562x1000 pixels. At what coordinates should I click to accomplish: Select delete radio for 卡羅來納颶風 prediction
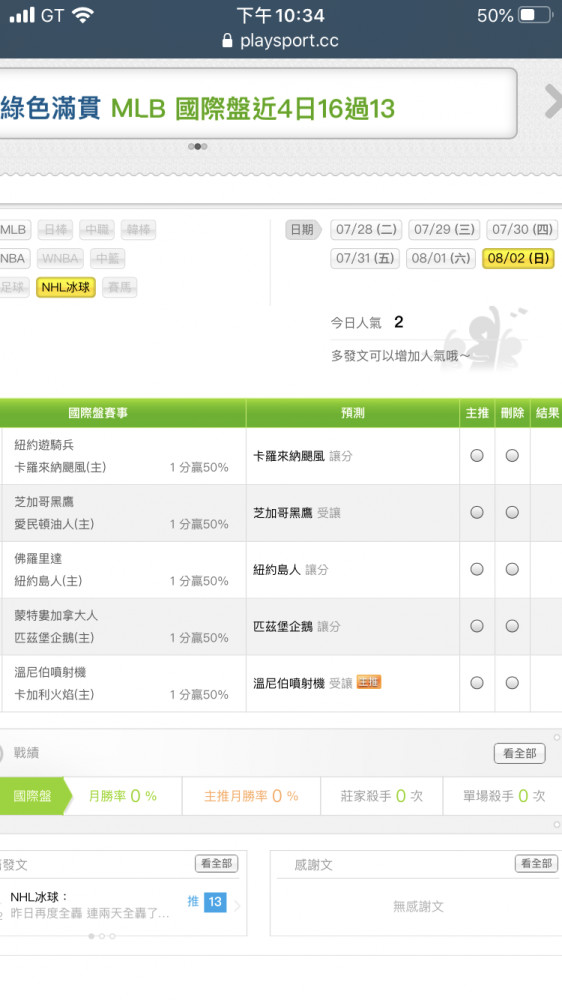(512, 455)
